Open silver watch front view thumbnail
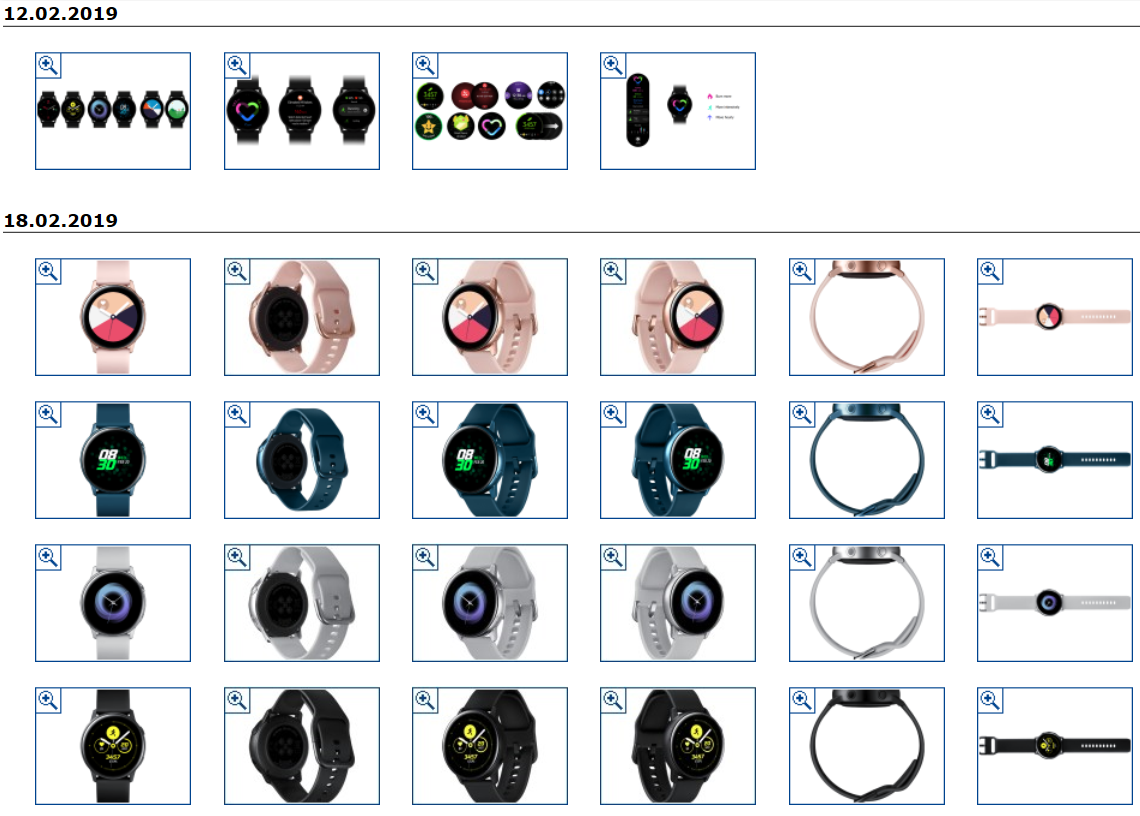The image size is (1140, 816). coord(113,603)
